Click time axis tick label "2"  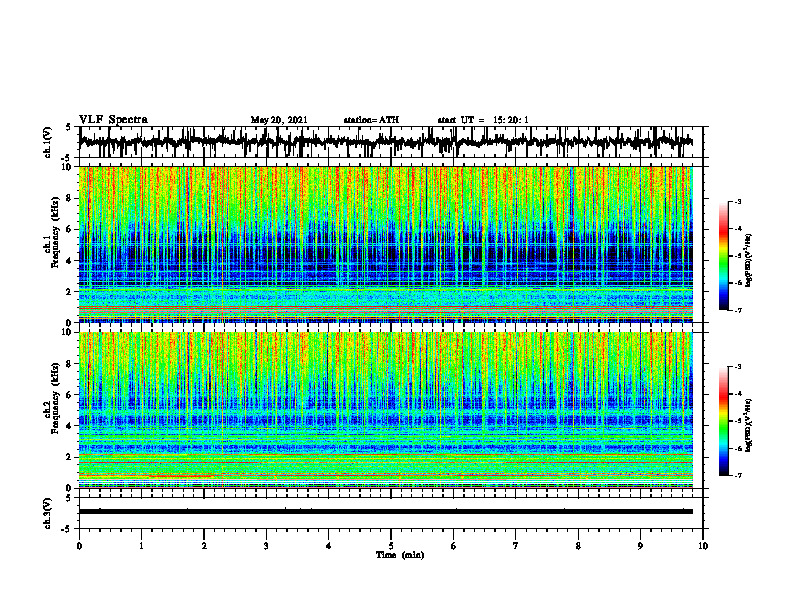204,546
